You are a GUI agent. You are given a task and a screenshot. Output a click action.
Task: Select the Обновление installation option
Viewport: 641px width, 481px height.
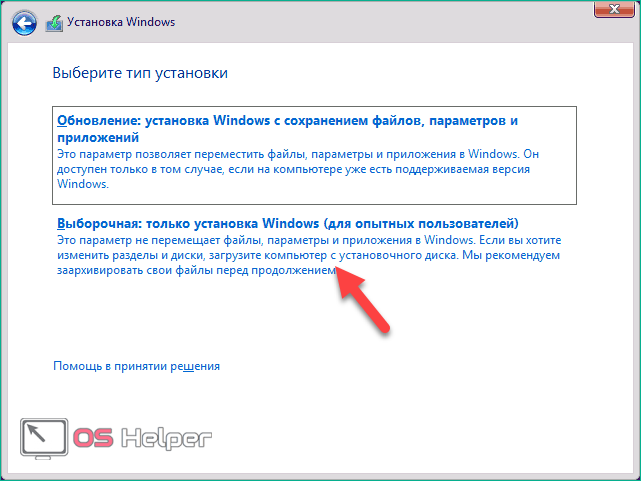pyautogui.click(x=314, y=155)
